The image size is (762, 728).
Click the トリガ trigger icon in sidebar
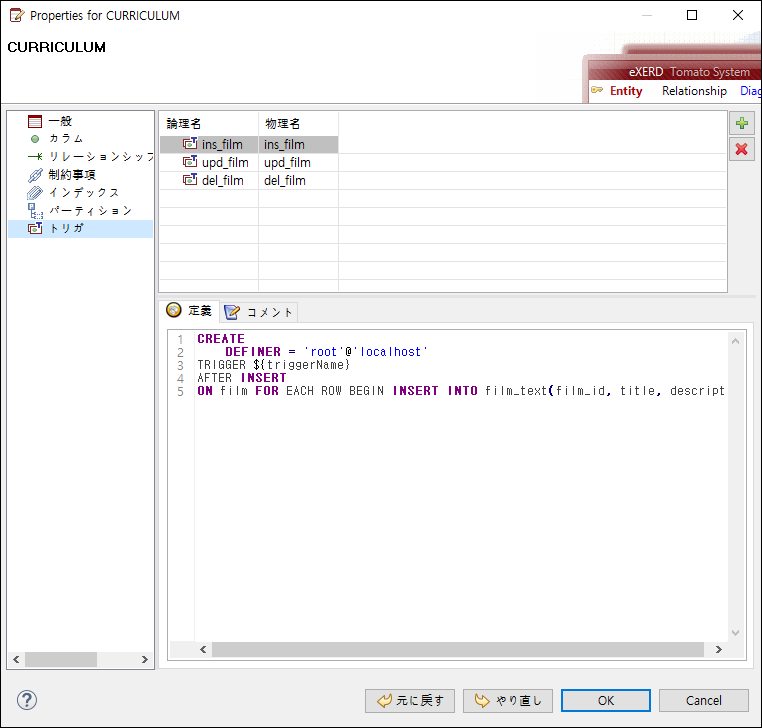(35, 228)
